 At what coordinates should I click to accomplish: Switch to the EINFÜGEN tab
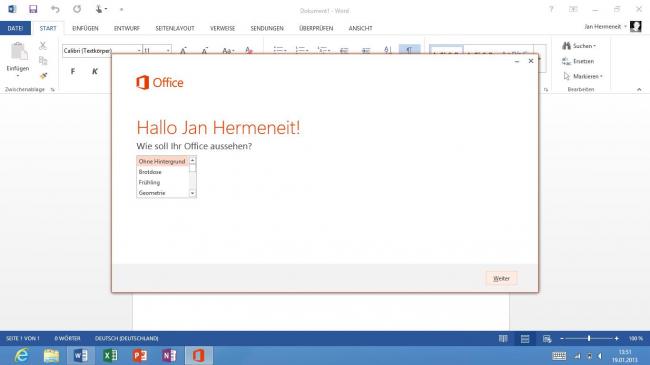point(85,28)
